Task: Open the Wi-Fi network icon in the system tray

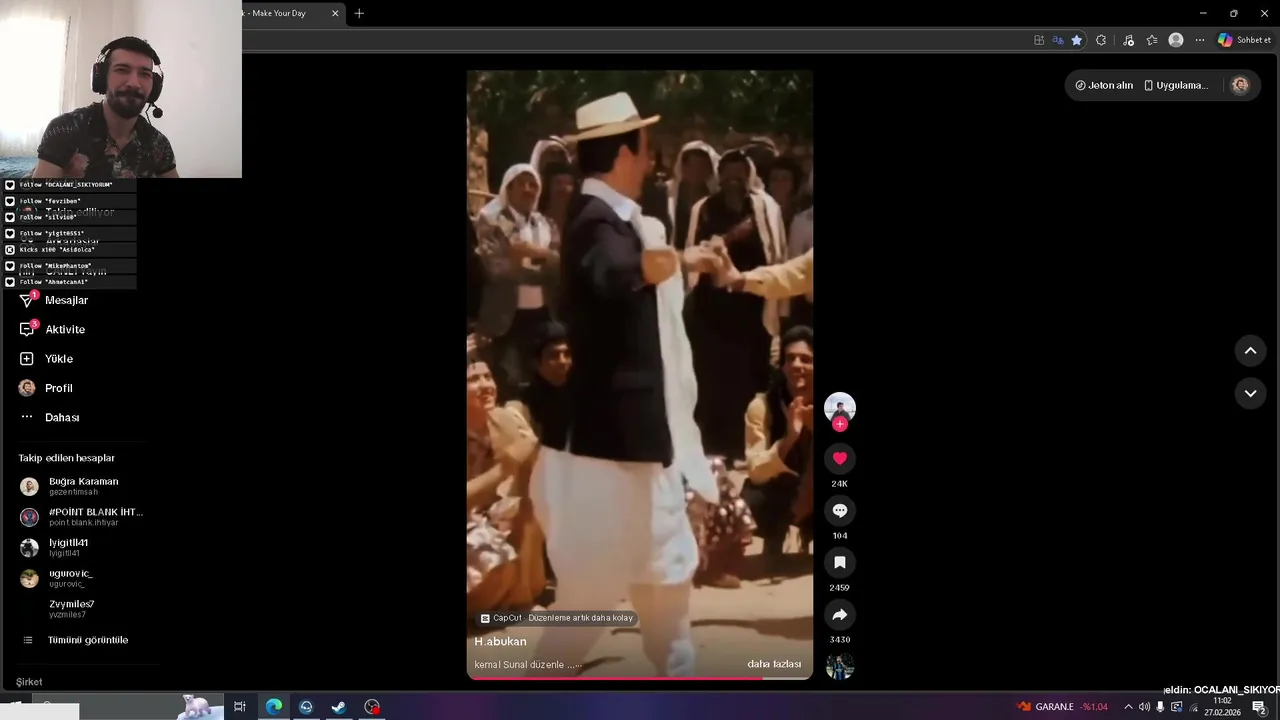Action: pyautogui.click(x=1192, y=707)
